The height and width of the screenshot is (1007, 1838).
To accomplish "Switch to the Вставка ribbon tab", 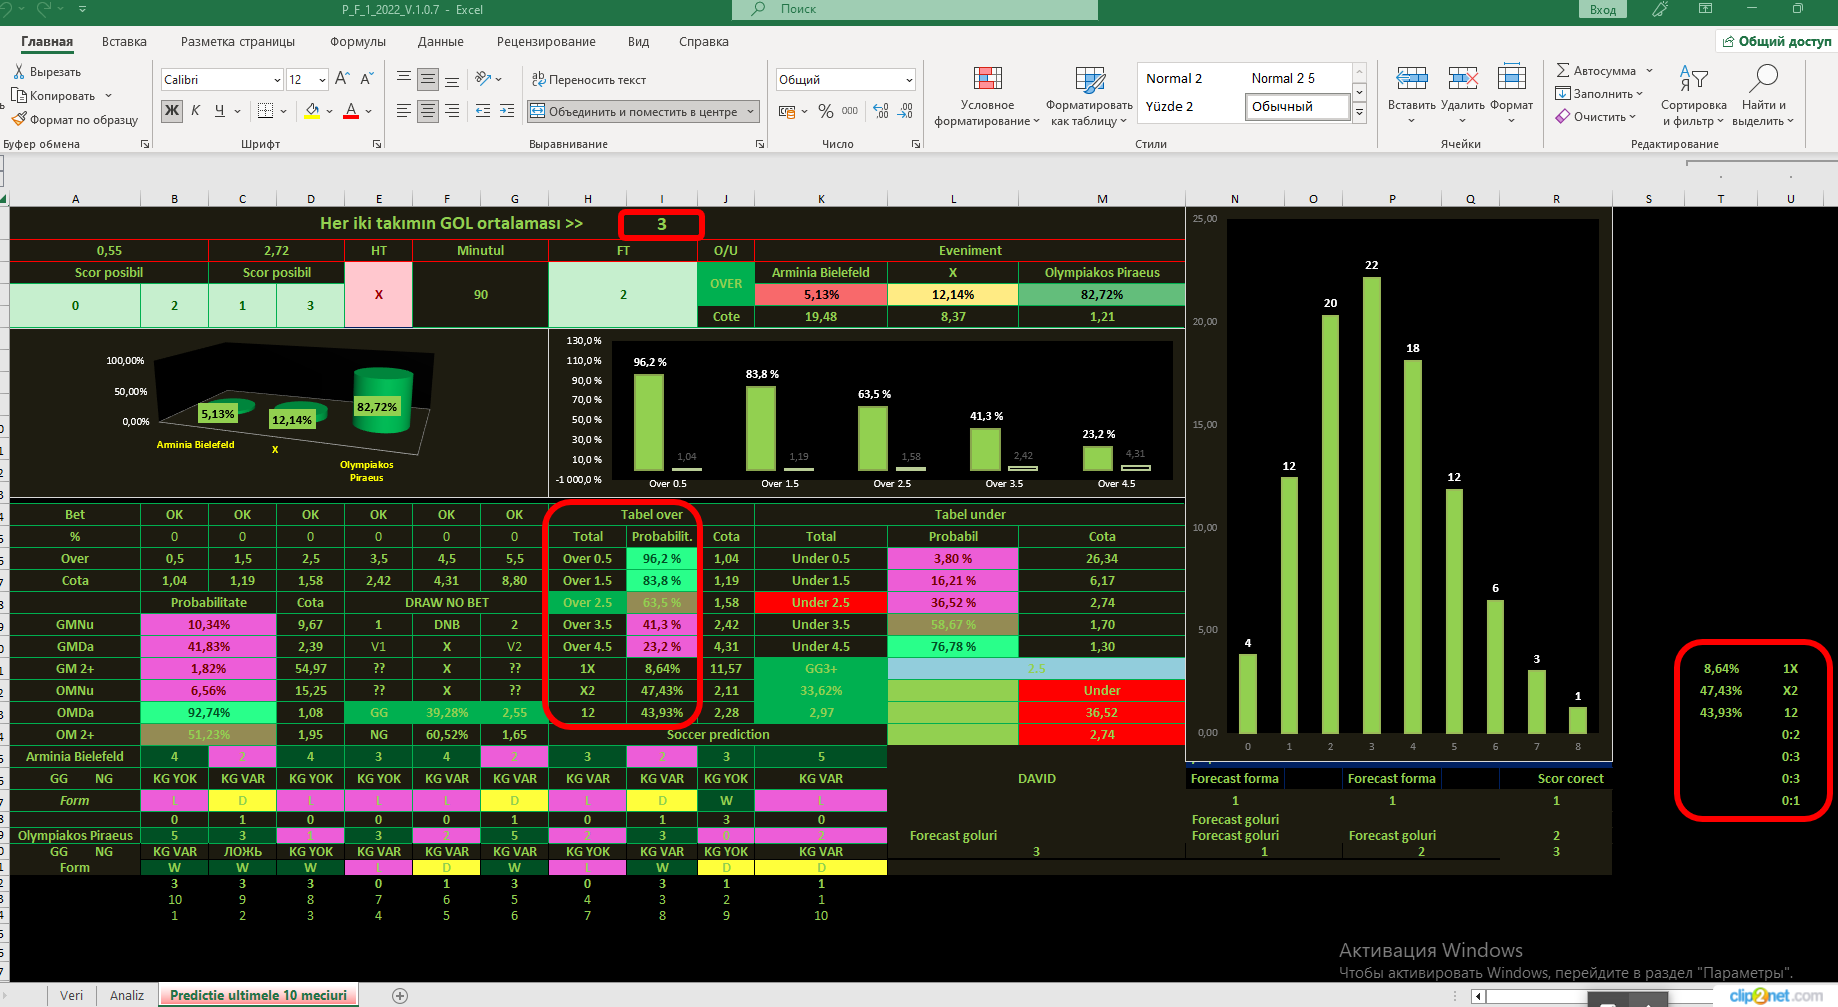I will point(124,42).
